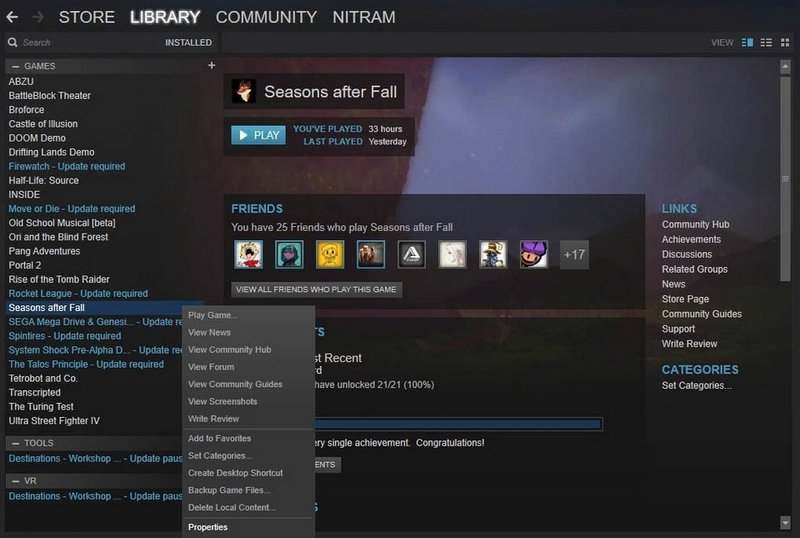The height and width of the screenshot is (538, 800).
Task: Open the COMMUNITY tab
Action: tap(266, 17)
